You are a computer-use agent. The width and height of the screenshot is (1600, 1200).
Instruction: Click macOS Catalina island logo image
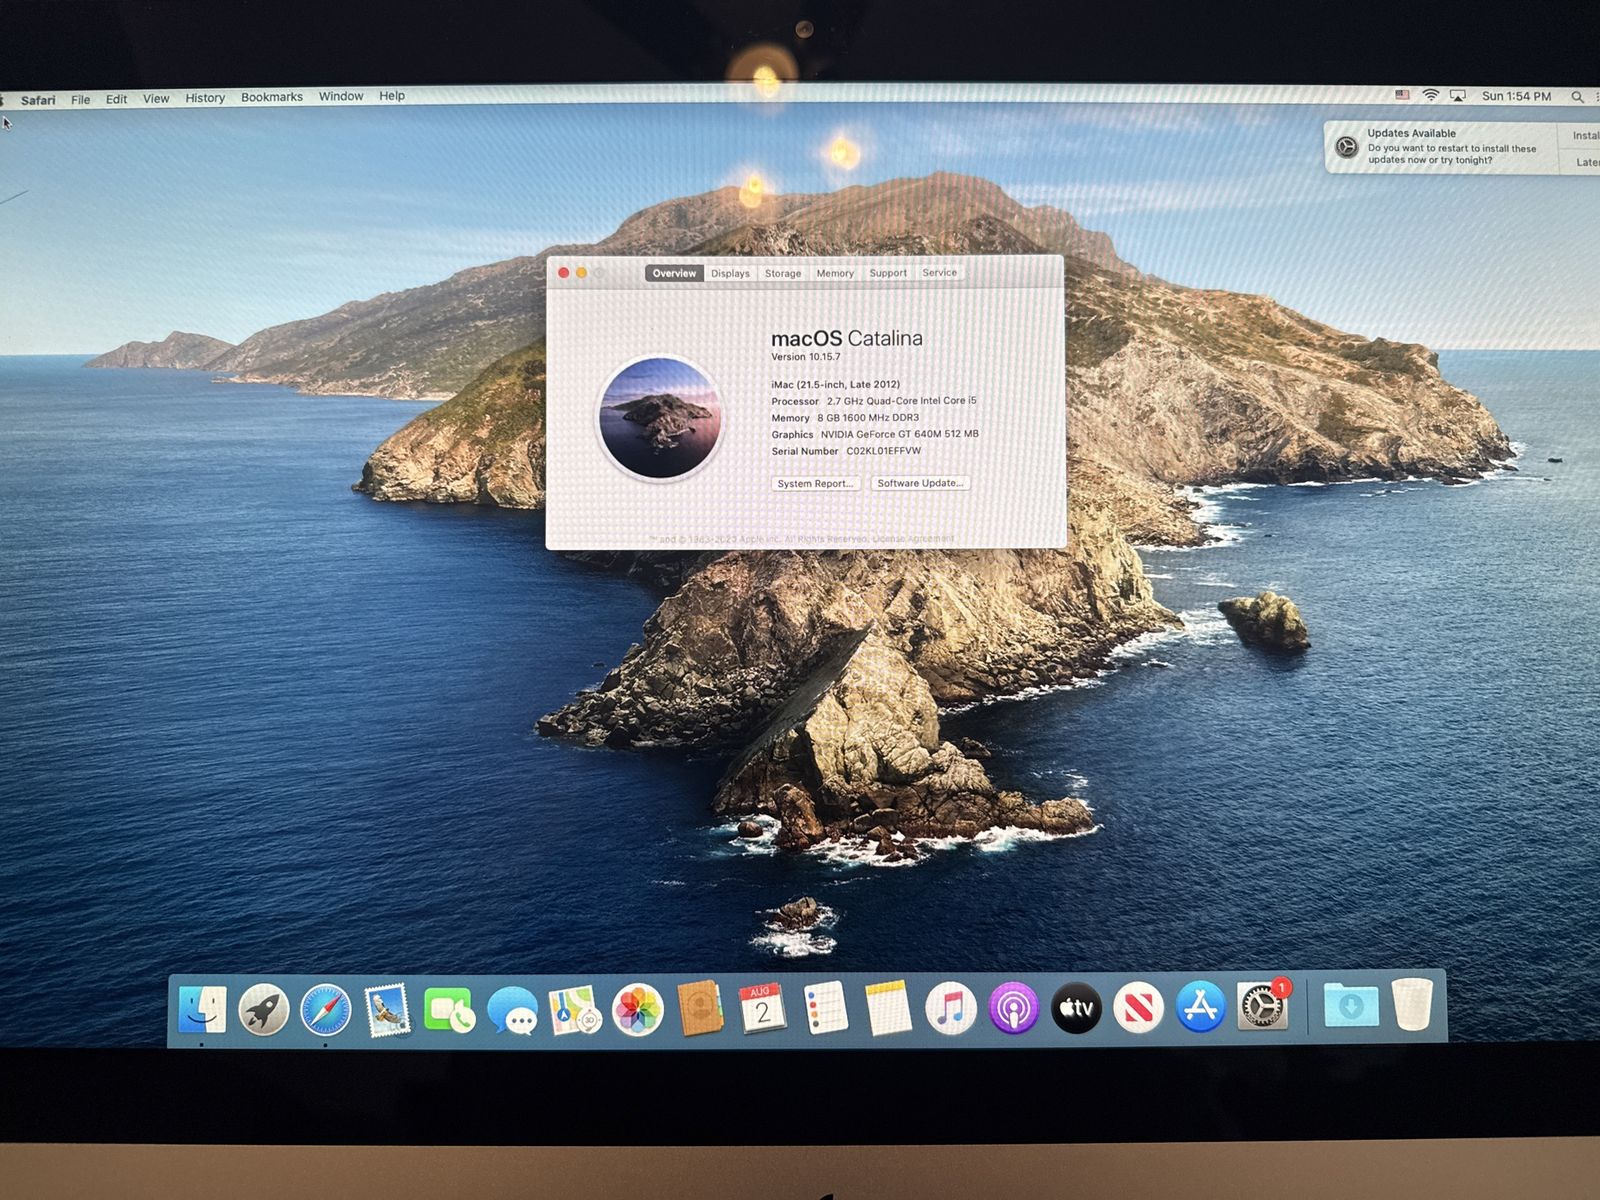click(660, 418)
